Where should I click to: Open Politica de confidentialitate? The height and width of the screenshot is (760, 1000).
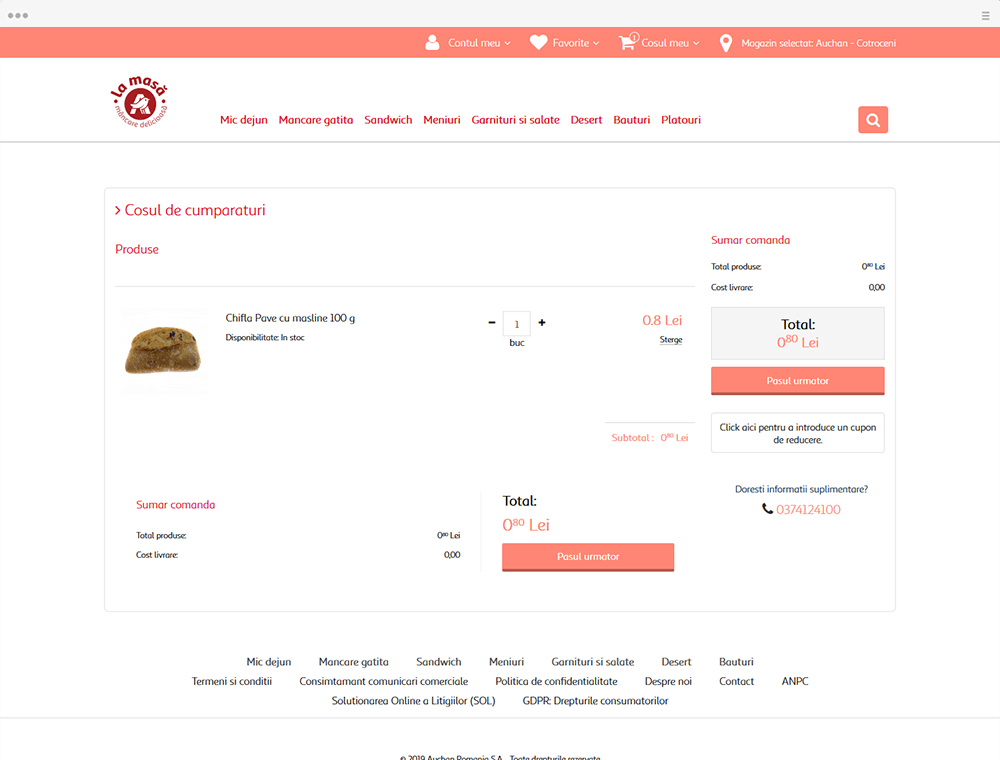(556, 681)
